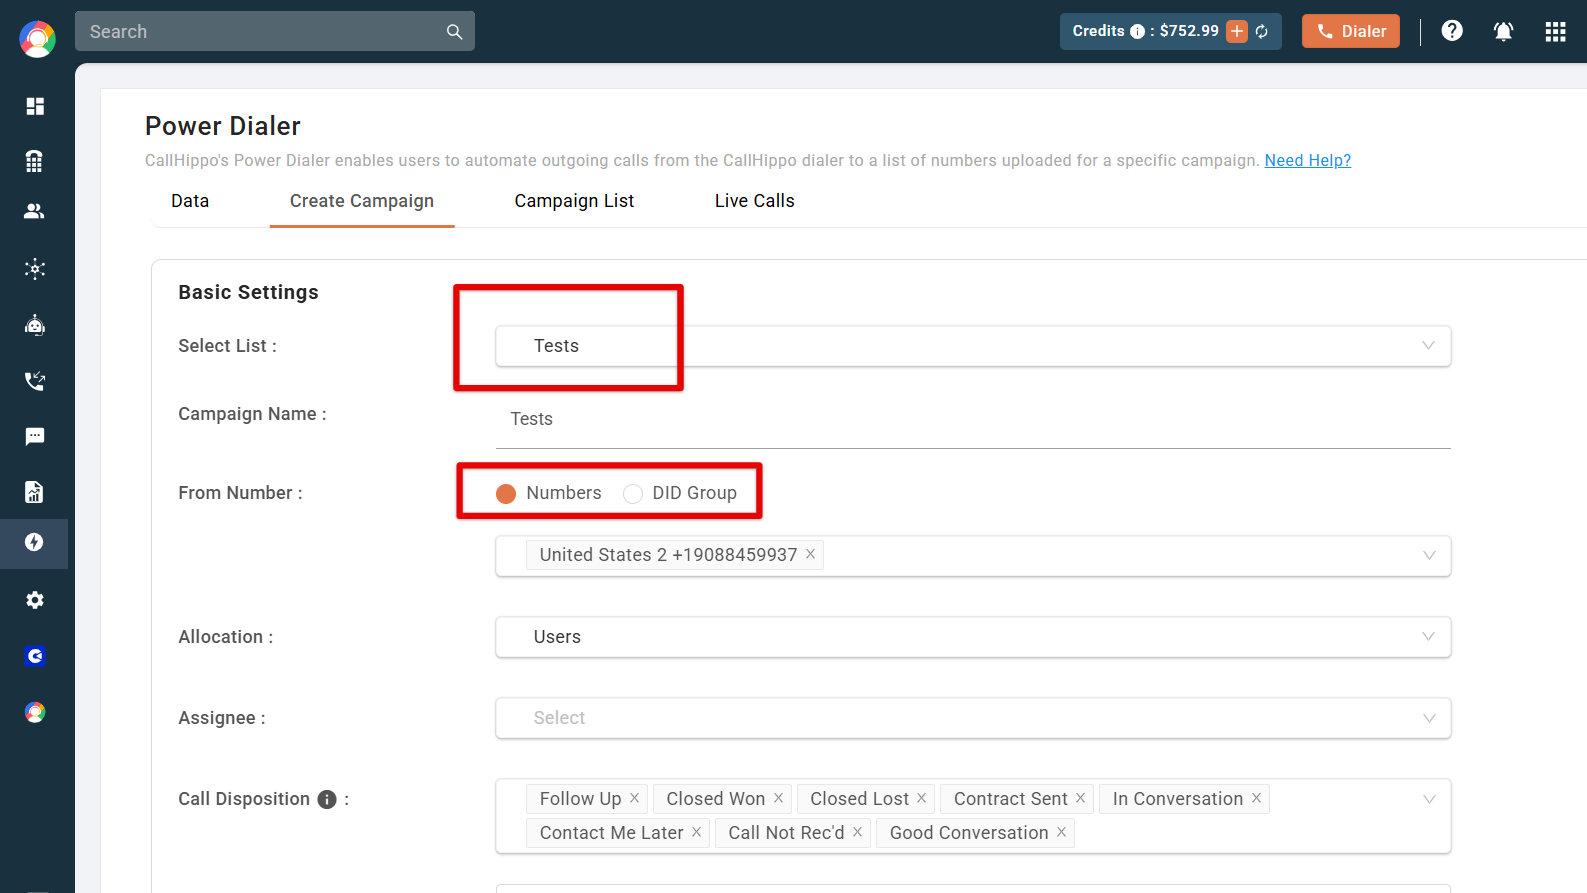Remove the Follow Up disposition tag
This screenshot has height=893, width=1587.
click(634, 798)
